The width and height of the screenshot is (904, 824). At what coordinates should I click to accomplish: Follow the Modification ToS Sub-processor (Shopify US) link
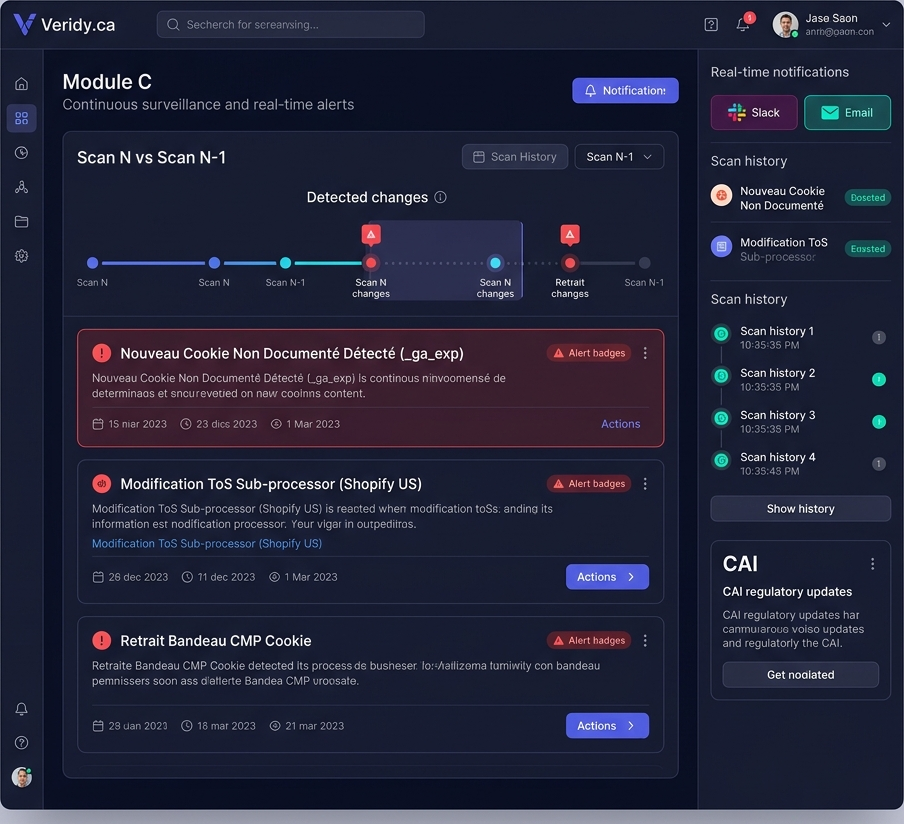pyautogui.click(x=207, y=544)
